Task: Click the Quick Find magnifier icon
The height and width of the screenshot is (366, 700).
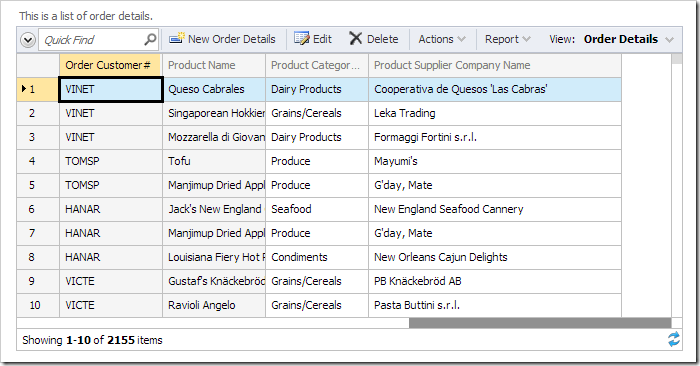Action: [x=150, y=39]
